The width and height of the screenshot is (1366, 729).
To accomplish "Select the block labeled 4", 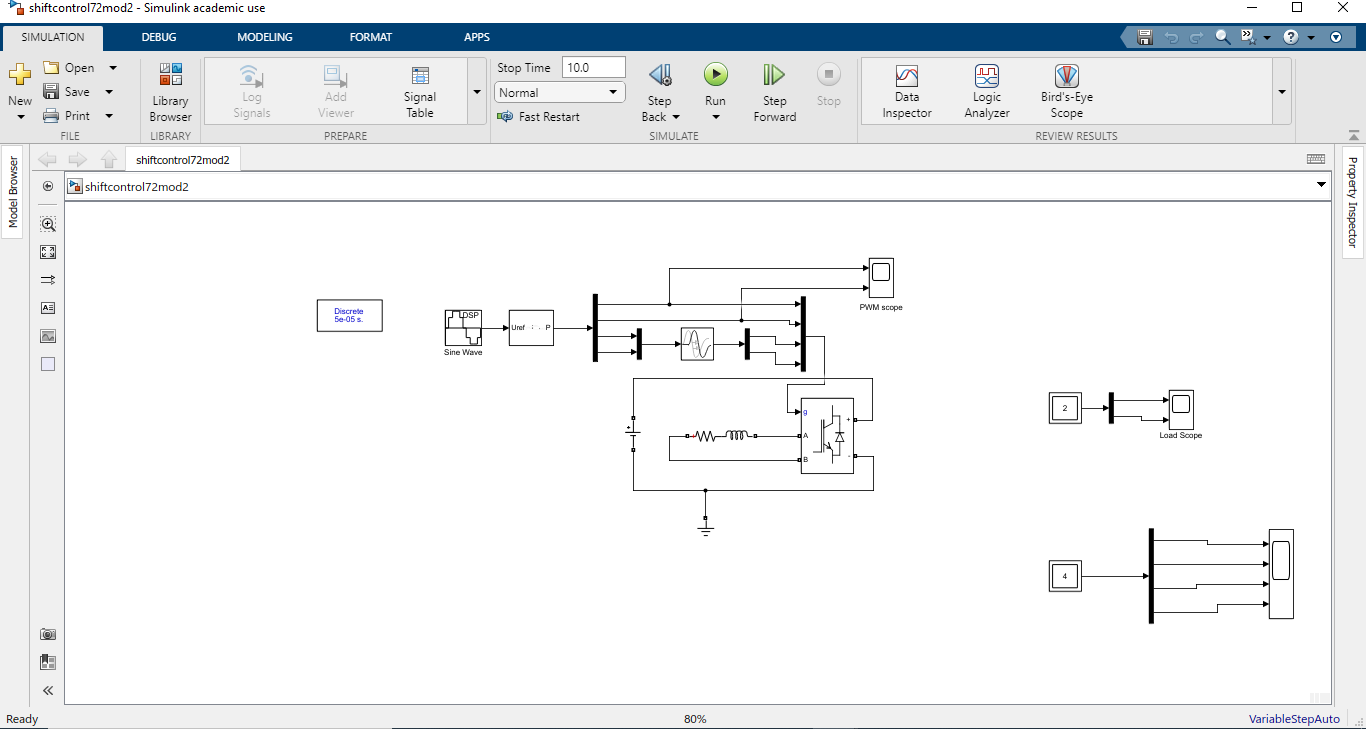I will [1065, 577].
